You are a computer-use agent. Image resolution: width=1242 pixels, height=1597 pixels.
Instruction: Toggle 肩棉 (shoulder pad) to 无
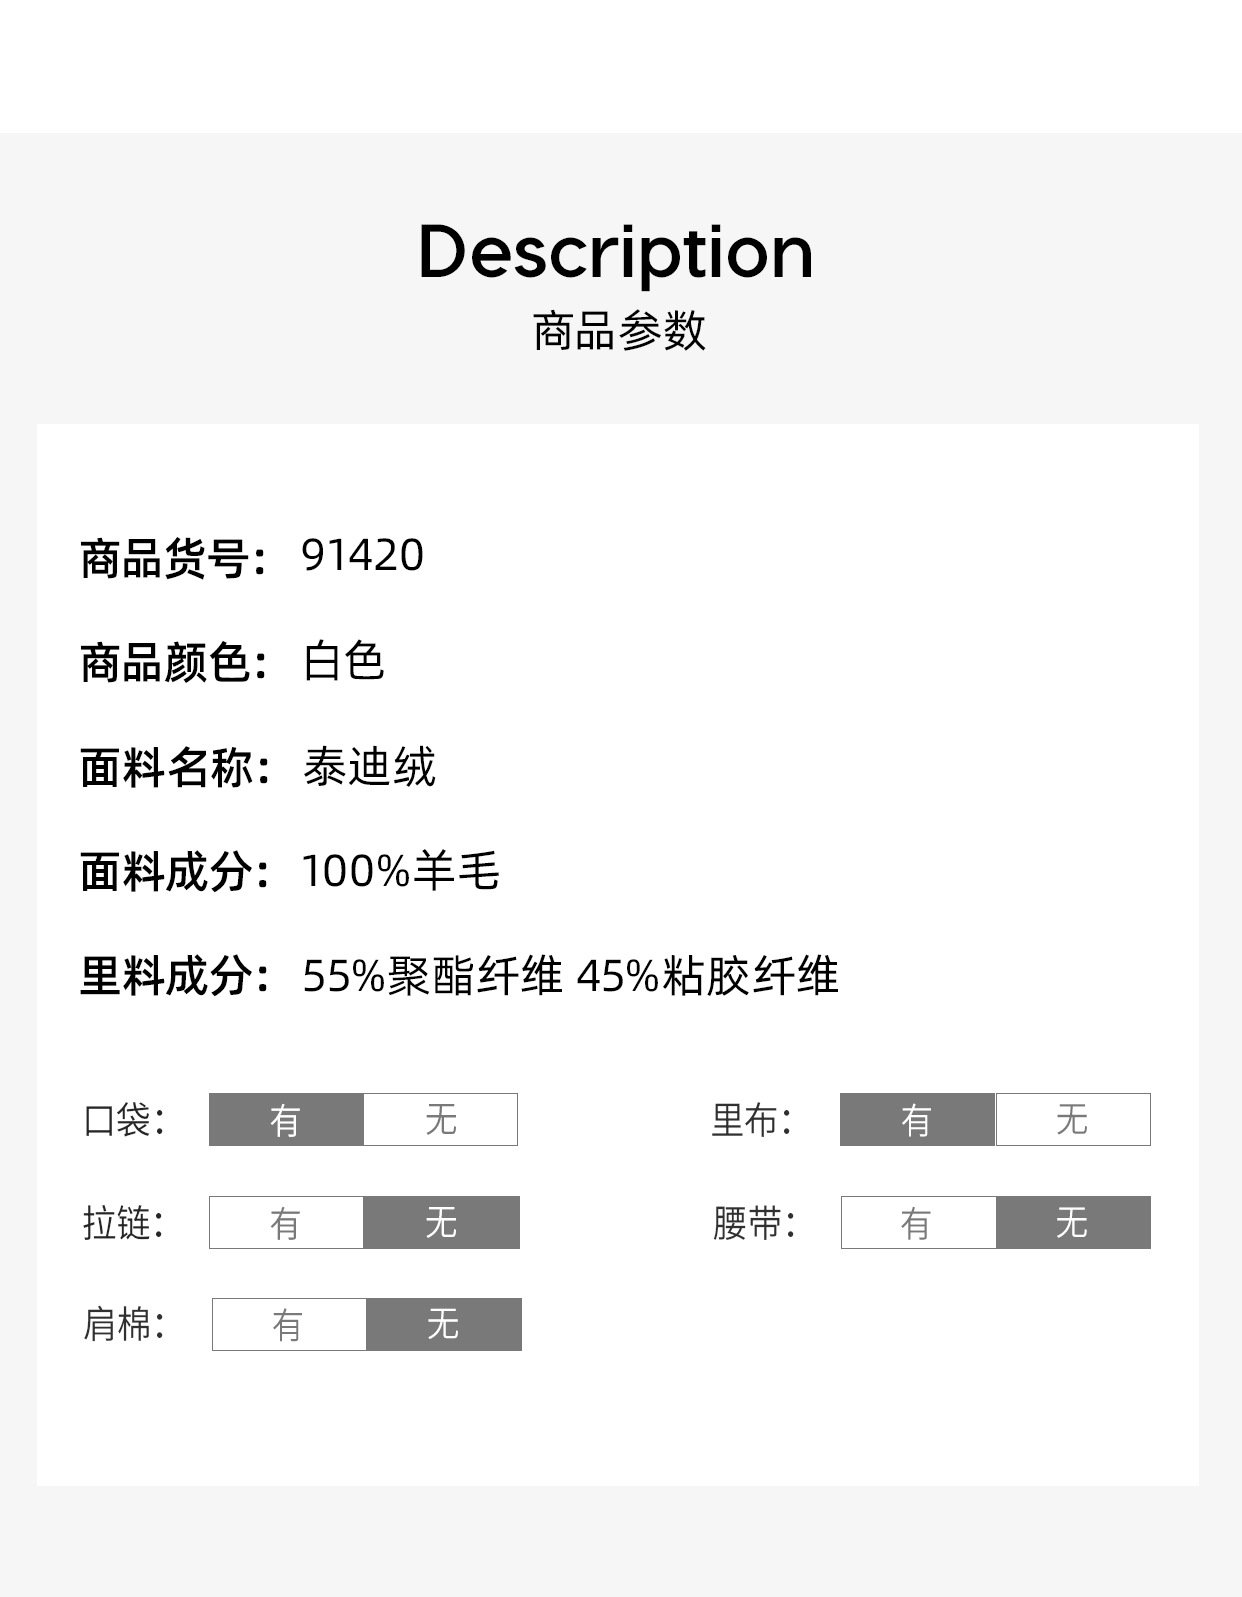pos(443,1325)
